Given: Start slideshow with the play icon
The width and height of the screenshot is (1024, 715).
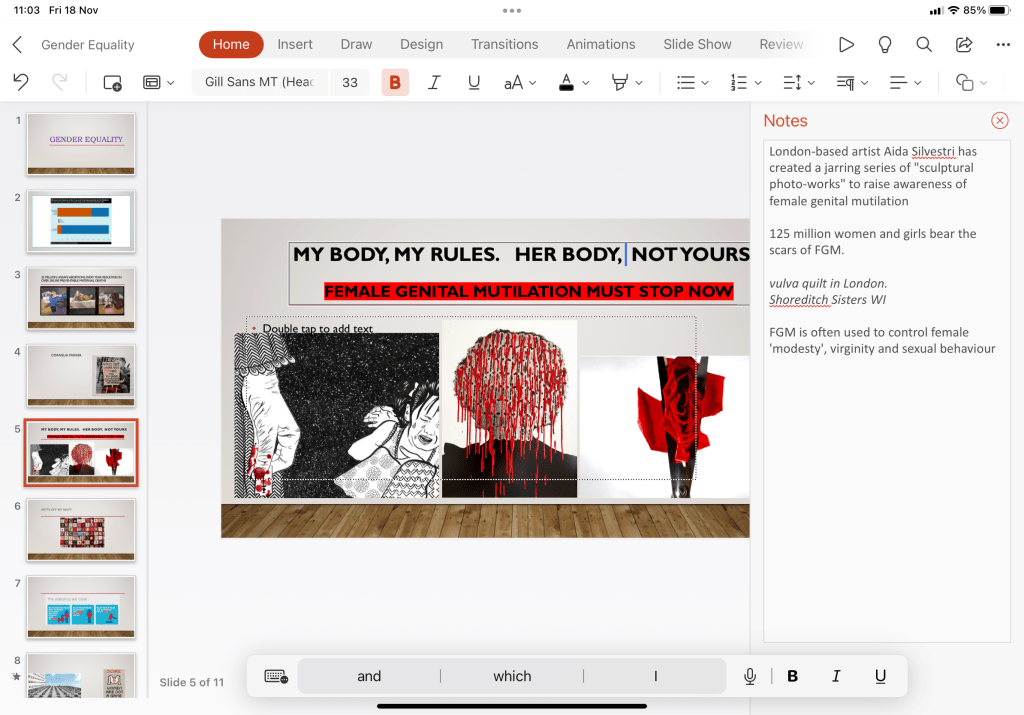Looking at the screenshot, I should point(846,45).
